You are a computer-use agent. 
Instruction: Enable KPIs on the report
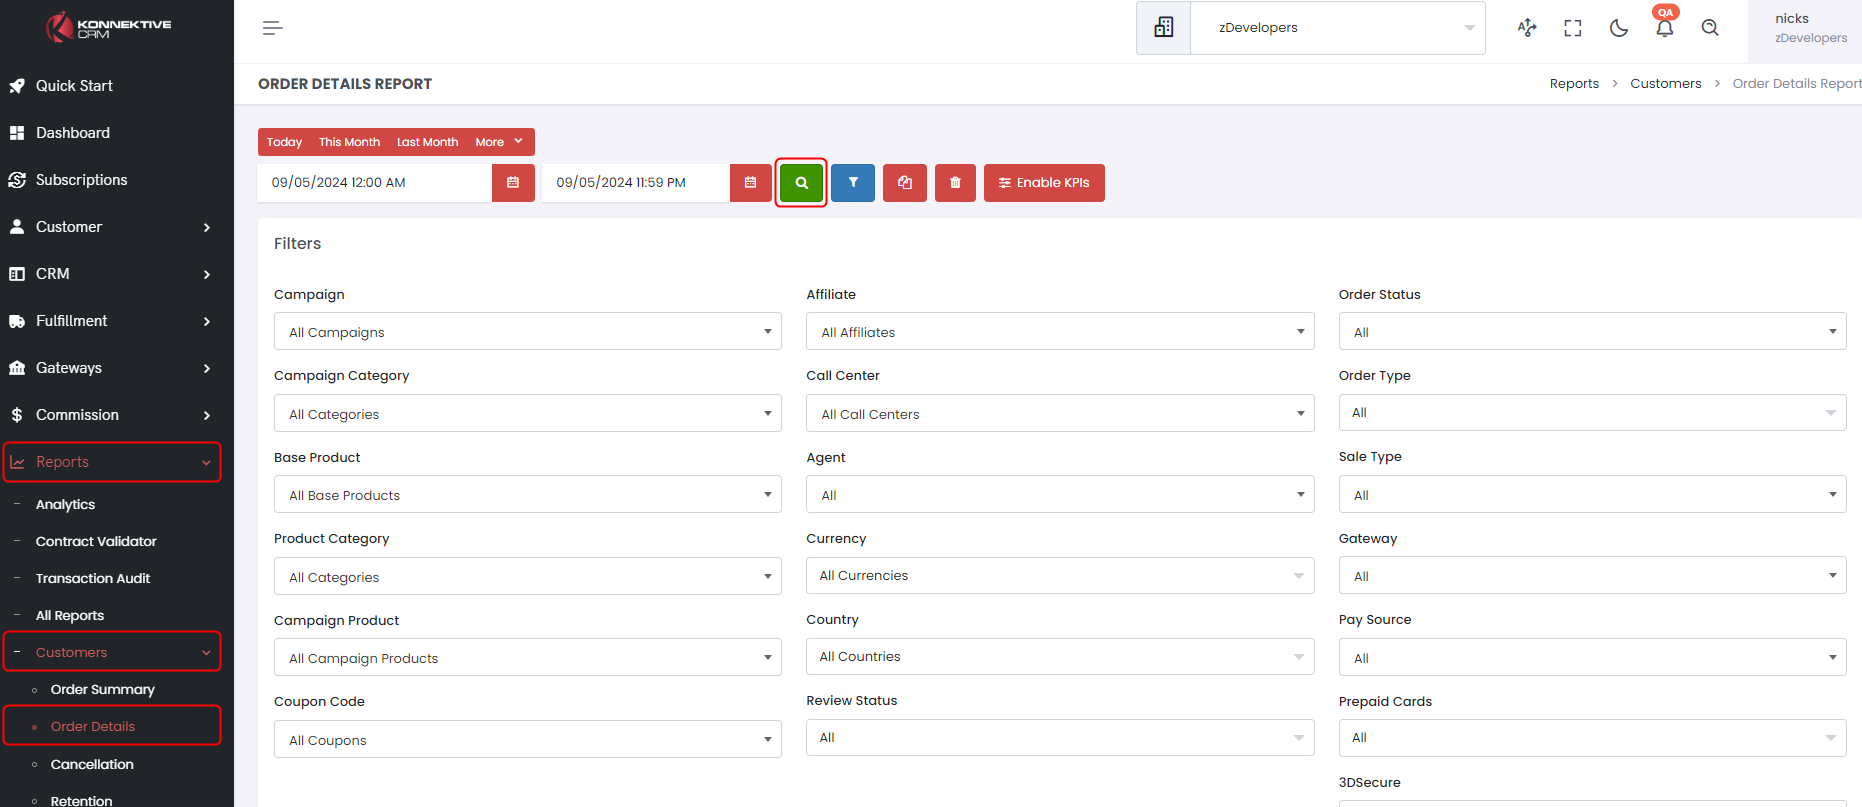click(1044, 183)
